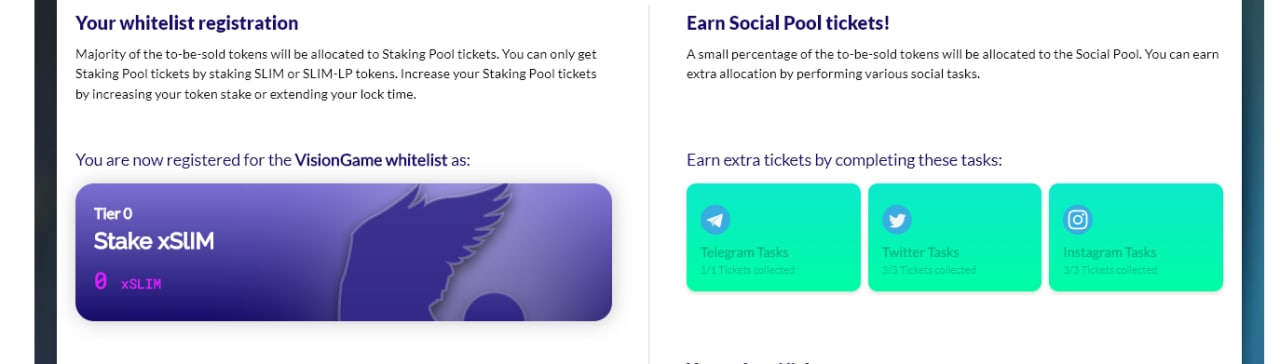Open the Telegram Tasks label
The width and height of the screenshot is (1280, 364).
click(746, 252)
